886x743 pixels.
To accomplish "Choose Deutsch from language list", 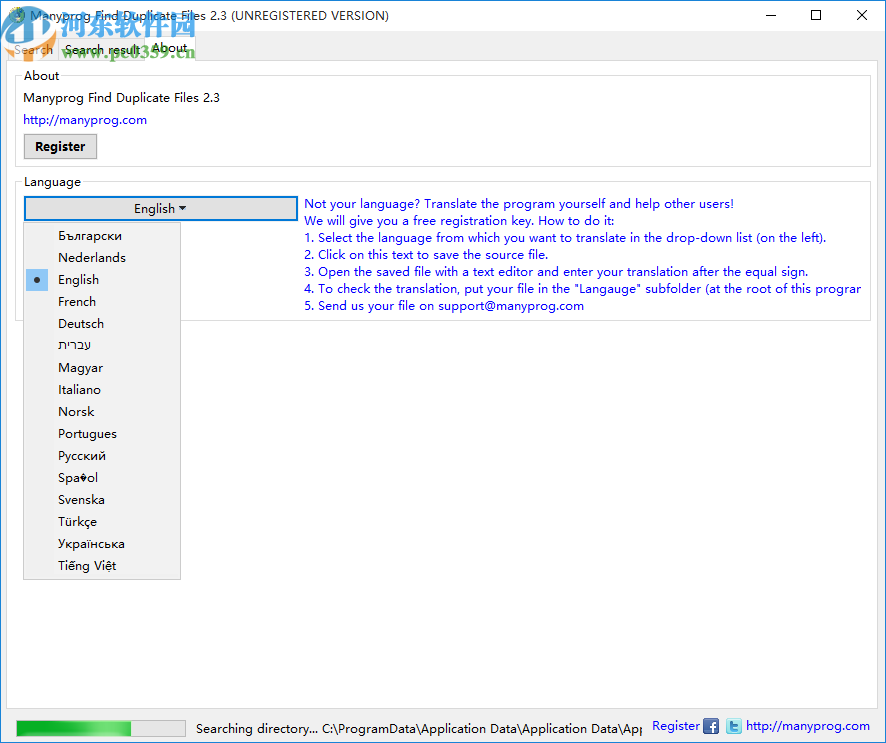I will 102,324.
